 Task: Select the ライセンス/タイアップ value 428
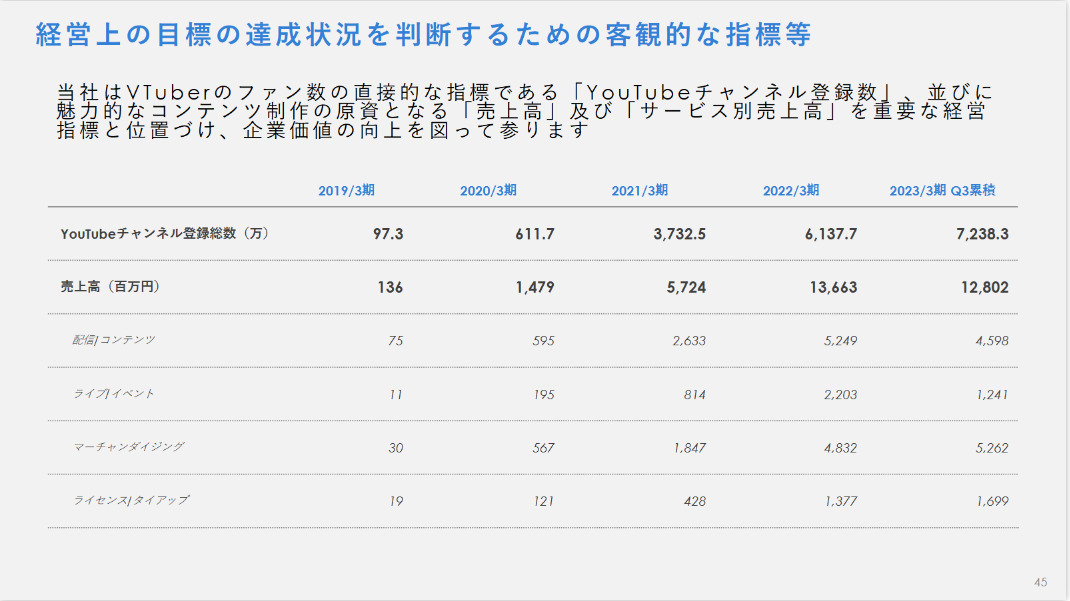pyautogui.click(x=695, y=501)
